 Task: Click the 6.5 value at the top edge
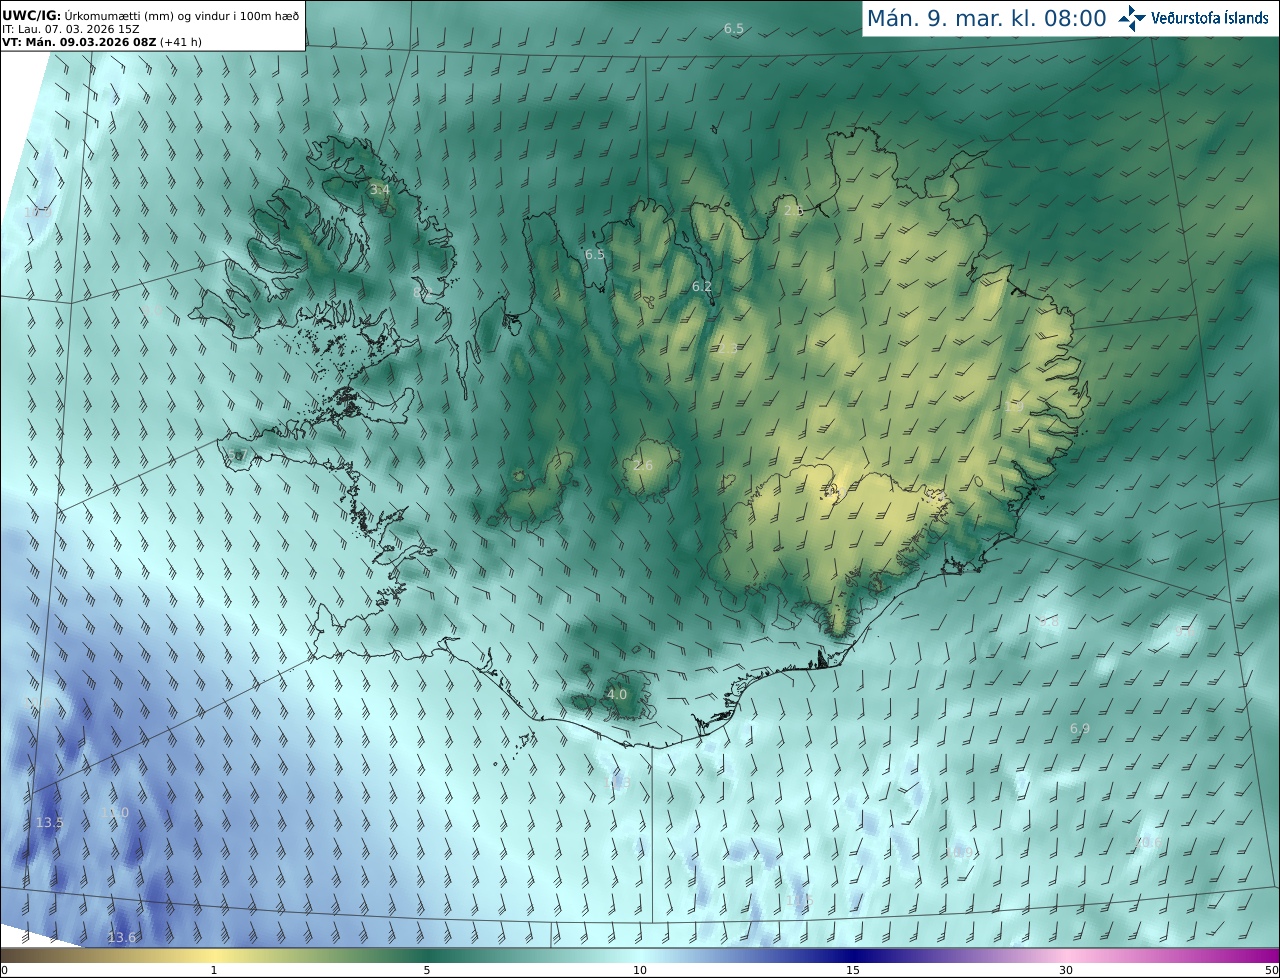tap(734, 29)
